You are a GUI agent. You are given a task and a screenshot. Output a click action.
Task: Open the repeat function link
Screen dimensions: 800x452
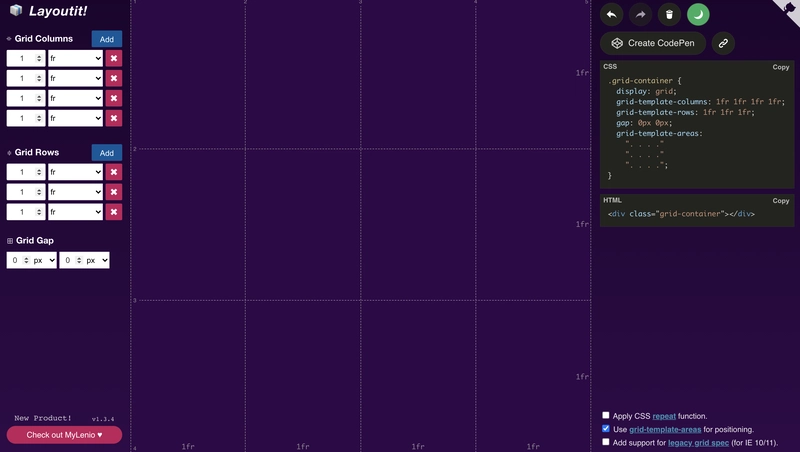point(664,416)
